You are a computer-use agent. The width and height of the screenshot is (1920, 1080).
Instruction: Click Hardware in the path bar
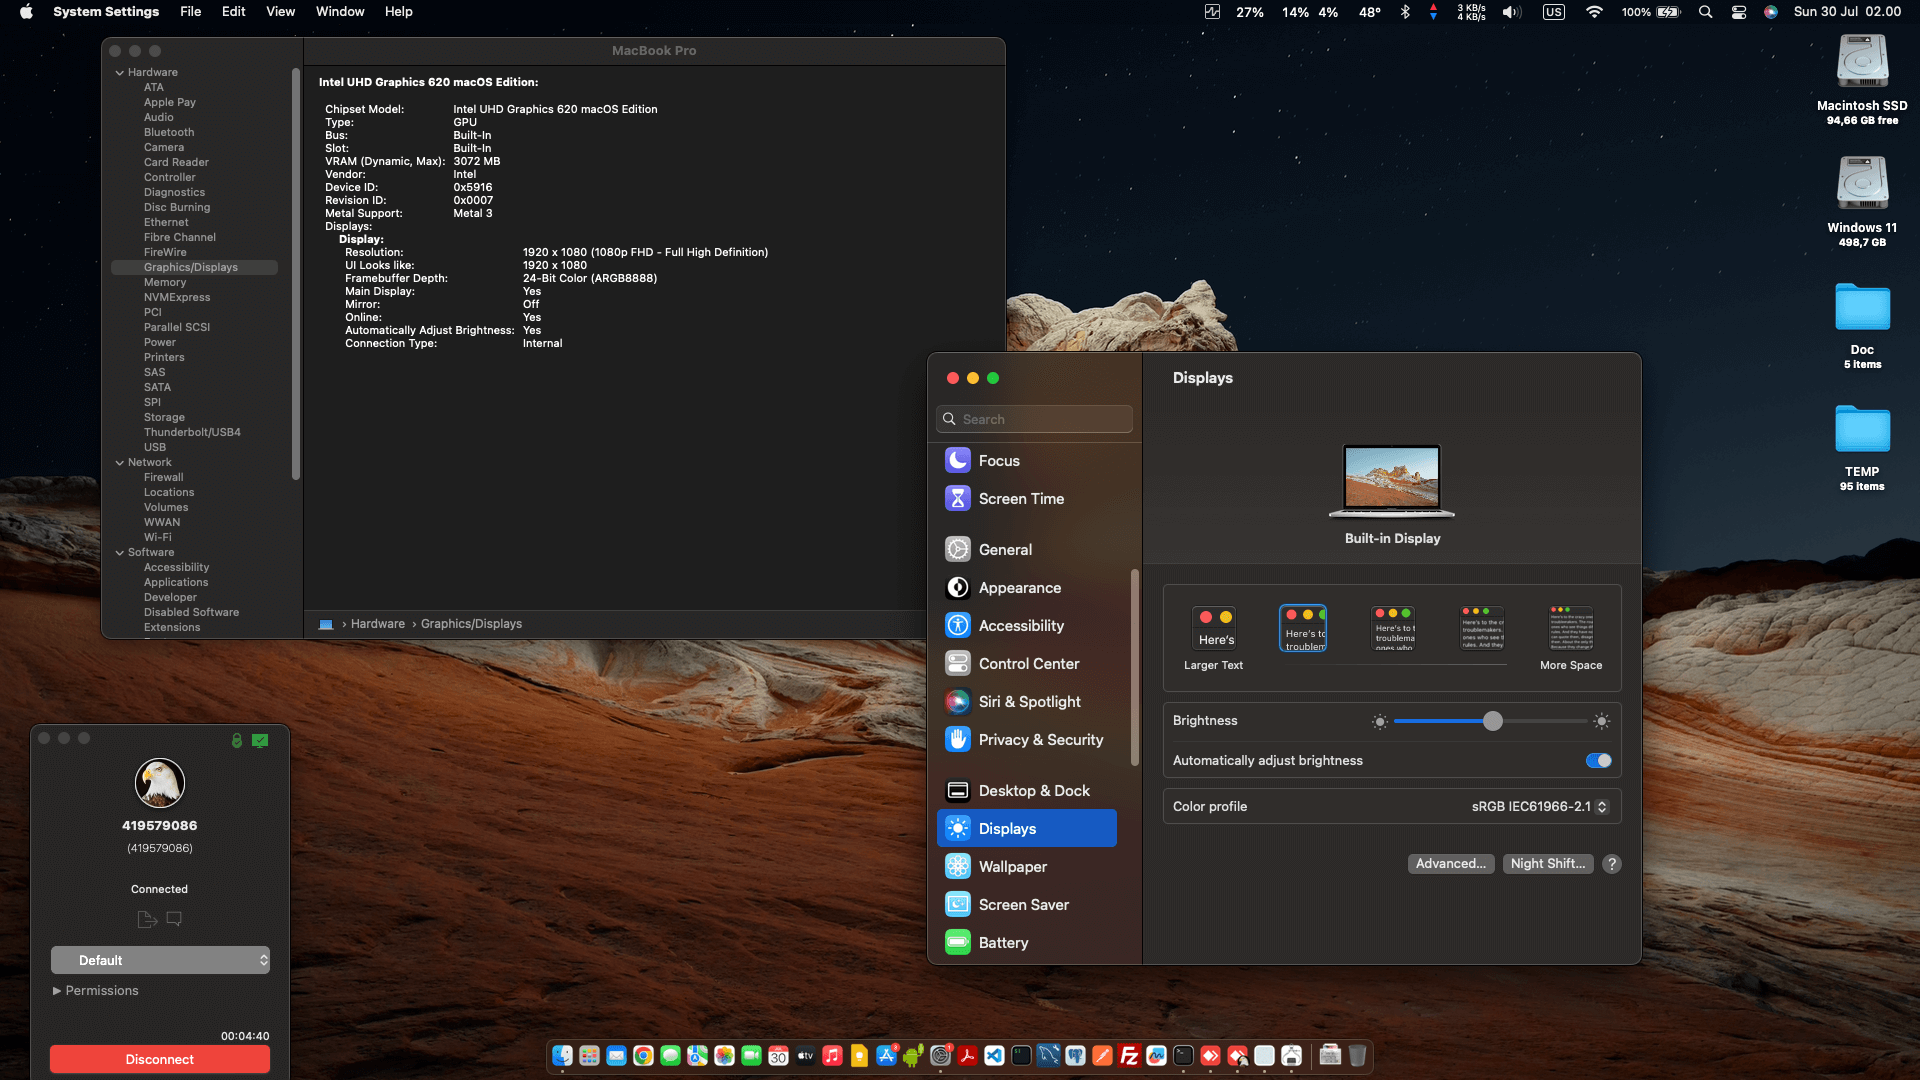377,623
